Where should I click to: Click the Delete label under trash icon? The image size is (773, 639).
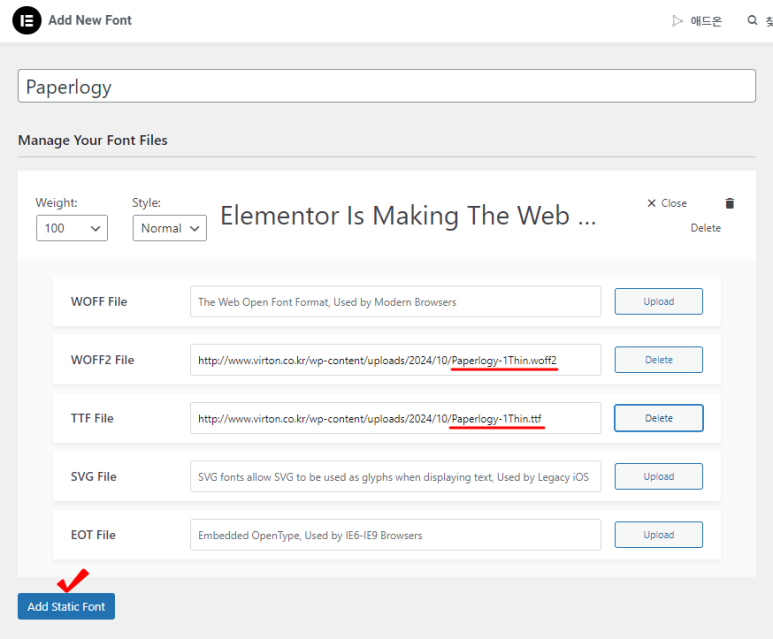pyautogui.click(x=705, y=228)
